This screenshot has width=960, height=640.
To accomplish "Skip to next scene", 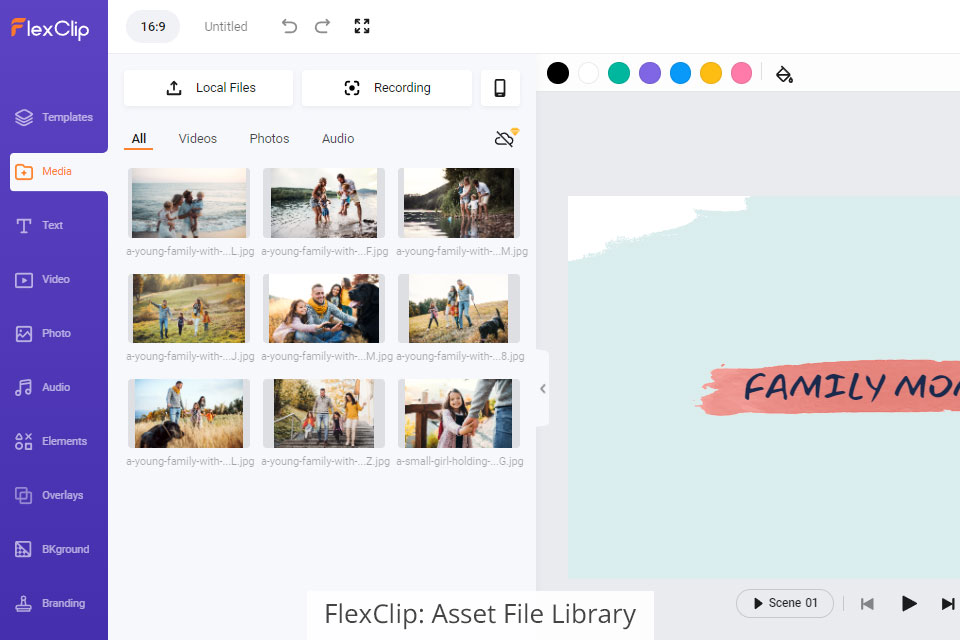I will (x=948, y=604).
